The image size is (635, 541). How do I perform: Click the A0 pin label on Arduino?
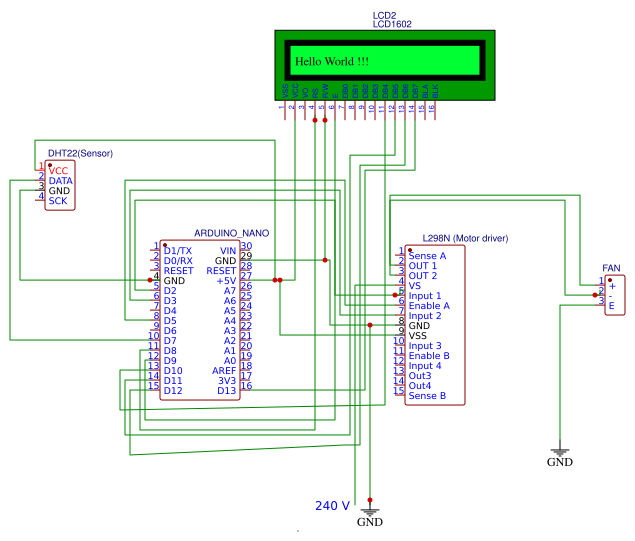230,361
